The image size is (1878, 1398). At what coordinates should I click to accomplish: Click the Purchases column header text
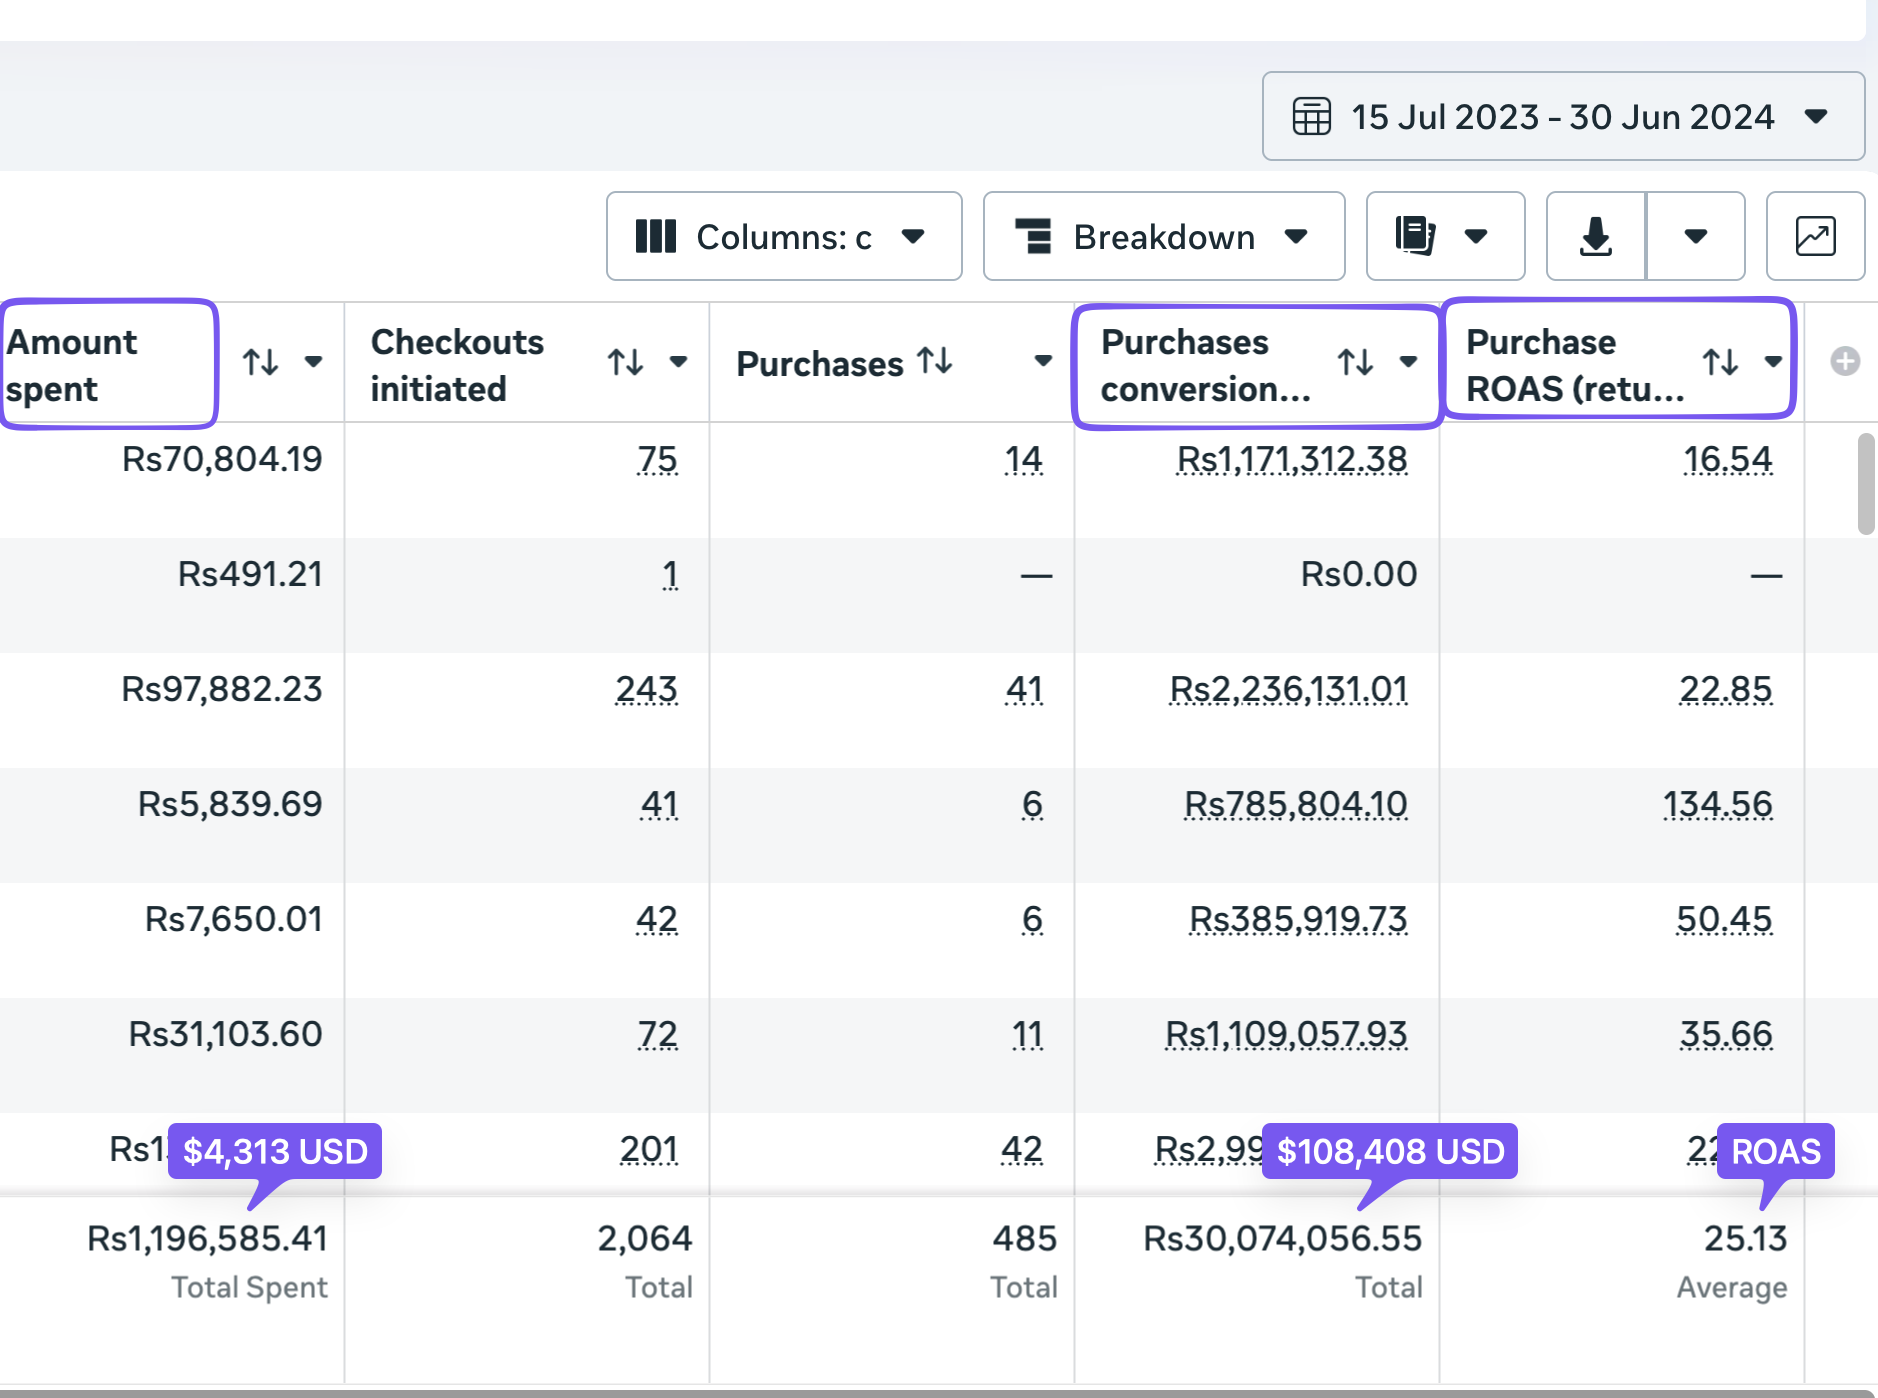(x=820, y=364)
